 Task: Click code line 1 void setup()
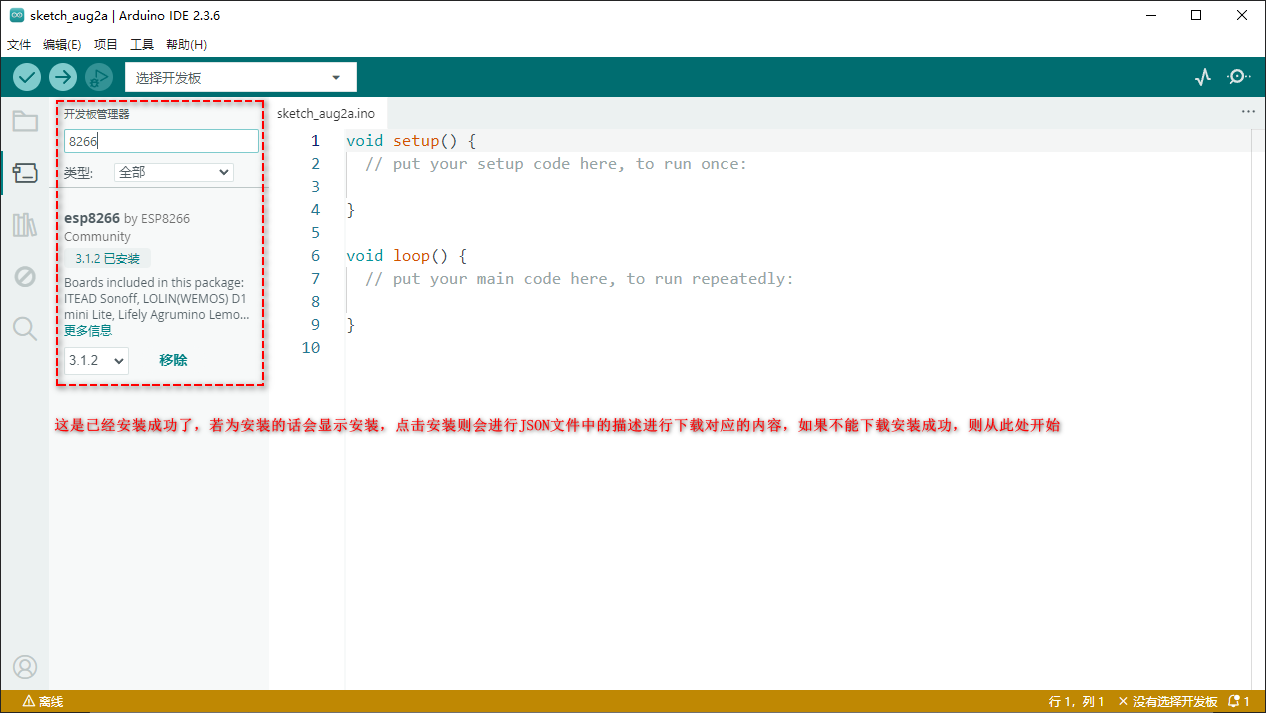point(412,141)
